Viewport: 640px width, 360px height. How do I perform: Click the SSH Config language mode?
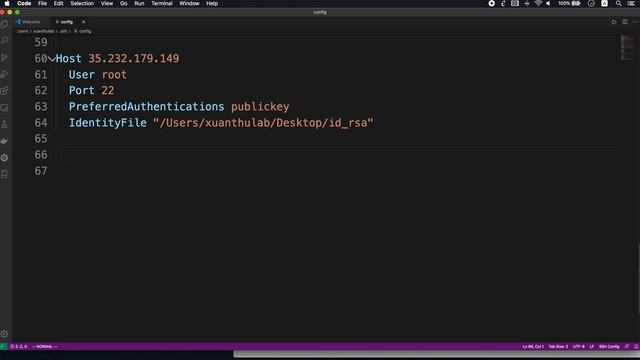pos(609,347)
